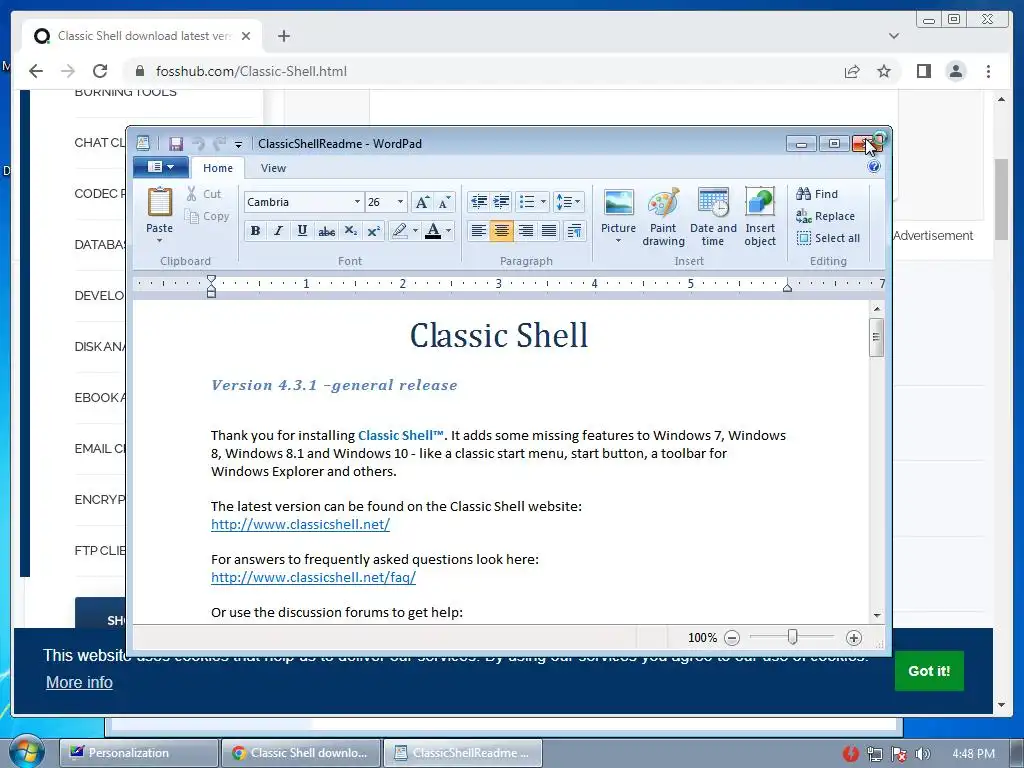This screenshot has width=1024, height=768.
Task: Click the zoom out minus button
Action: pyautogui.click(x=732, y=638)
